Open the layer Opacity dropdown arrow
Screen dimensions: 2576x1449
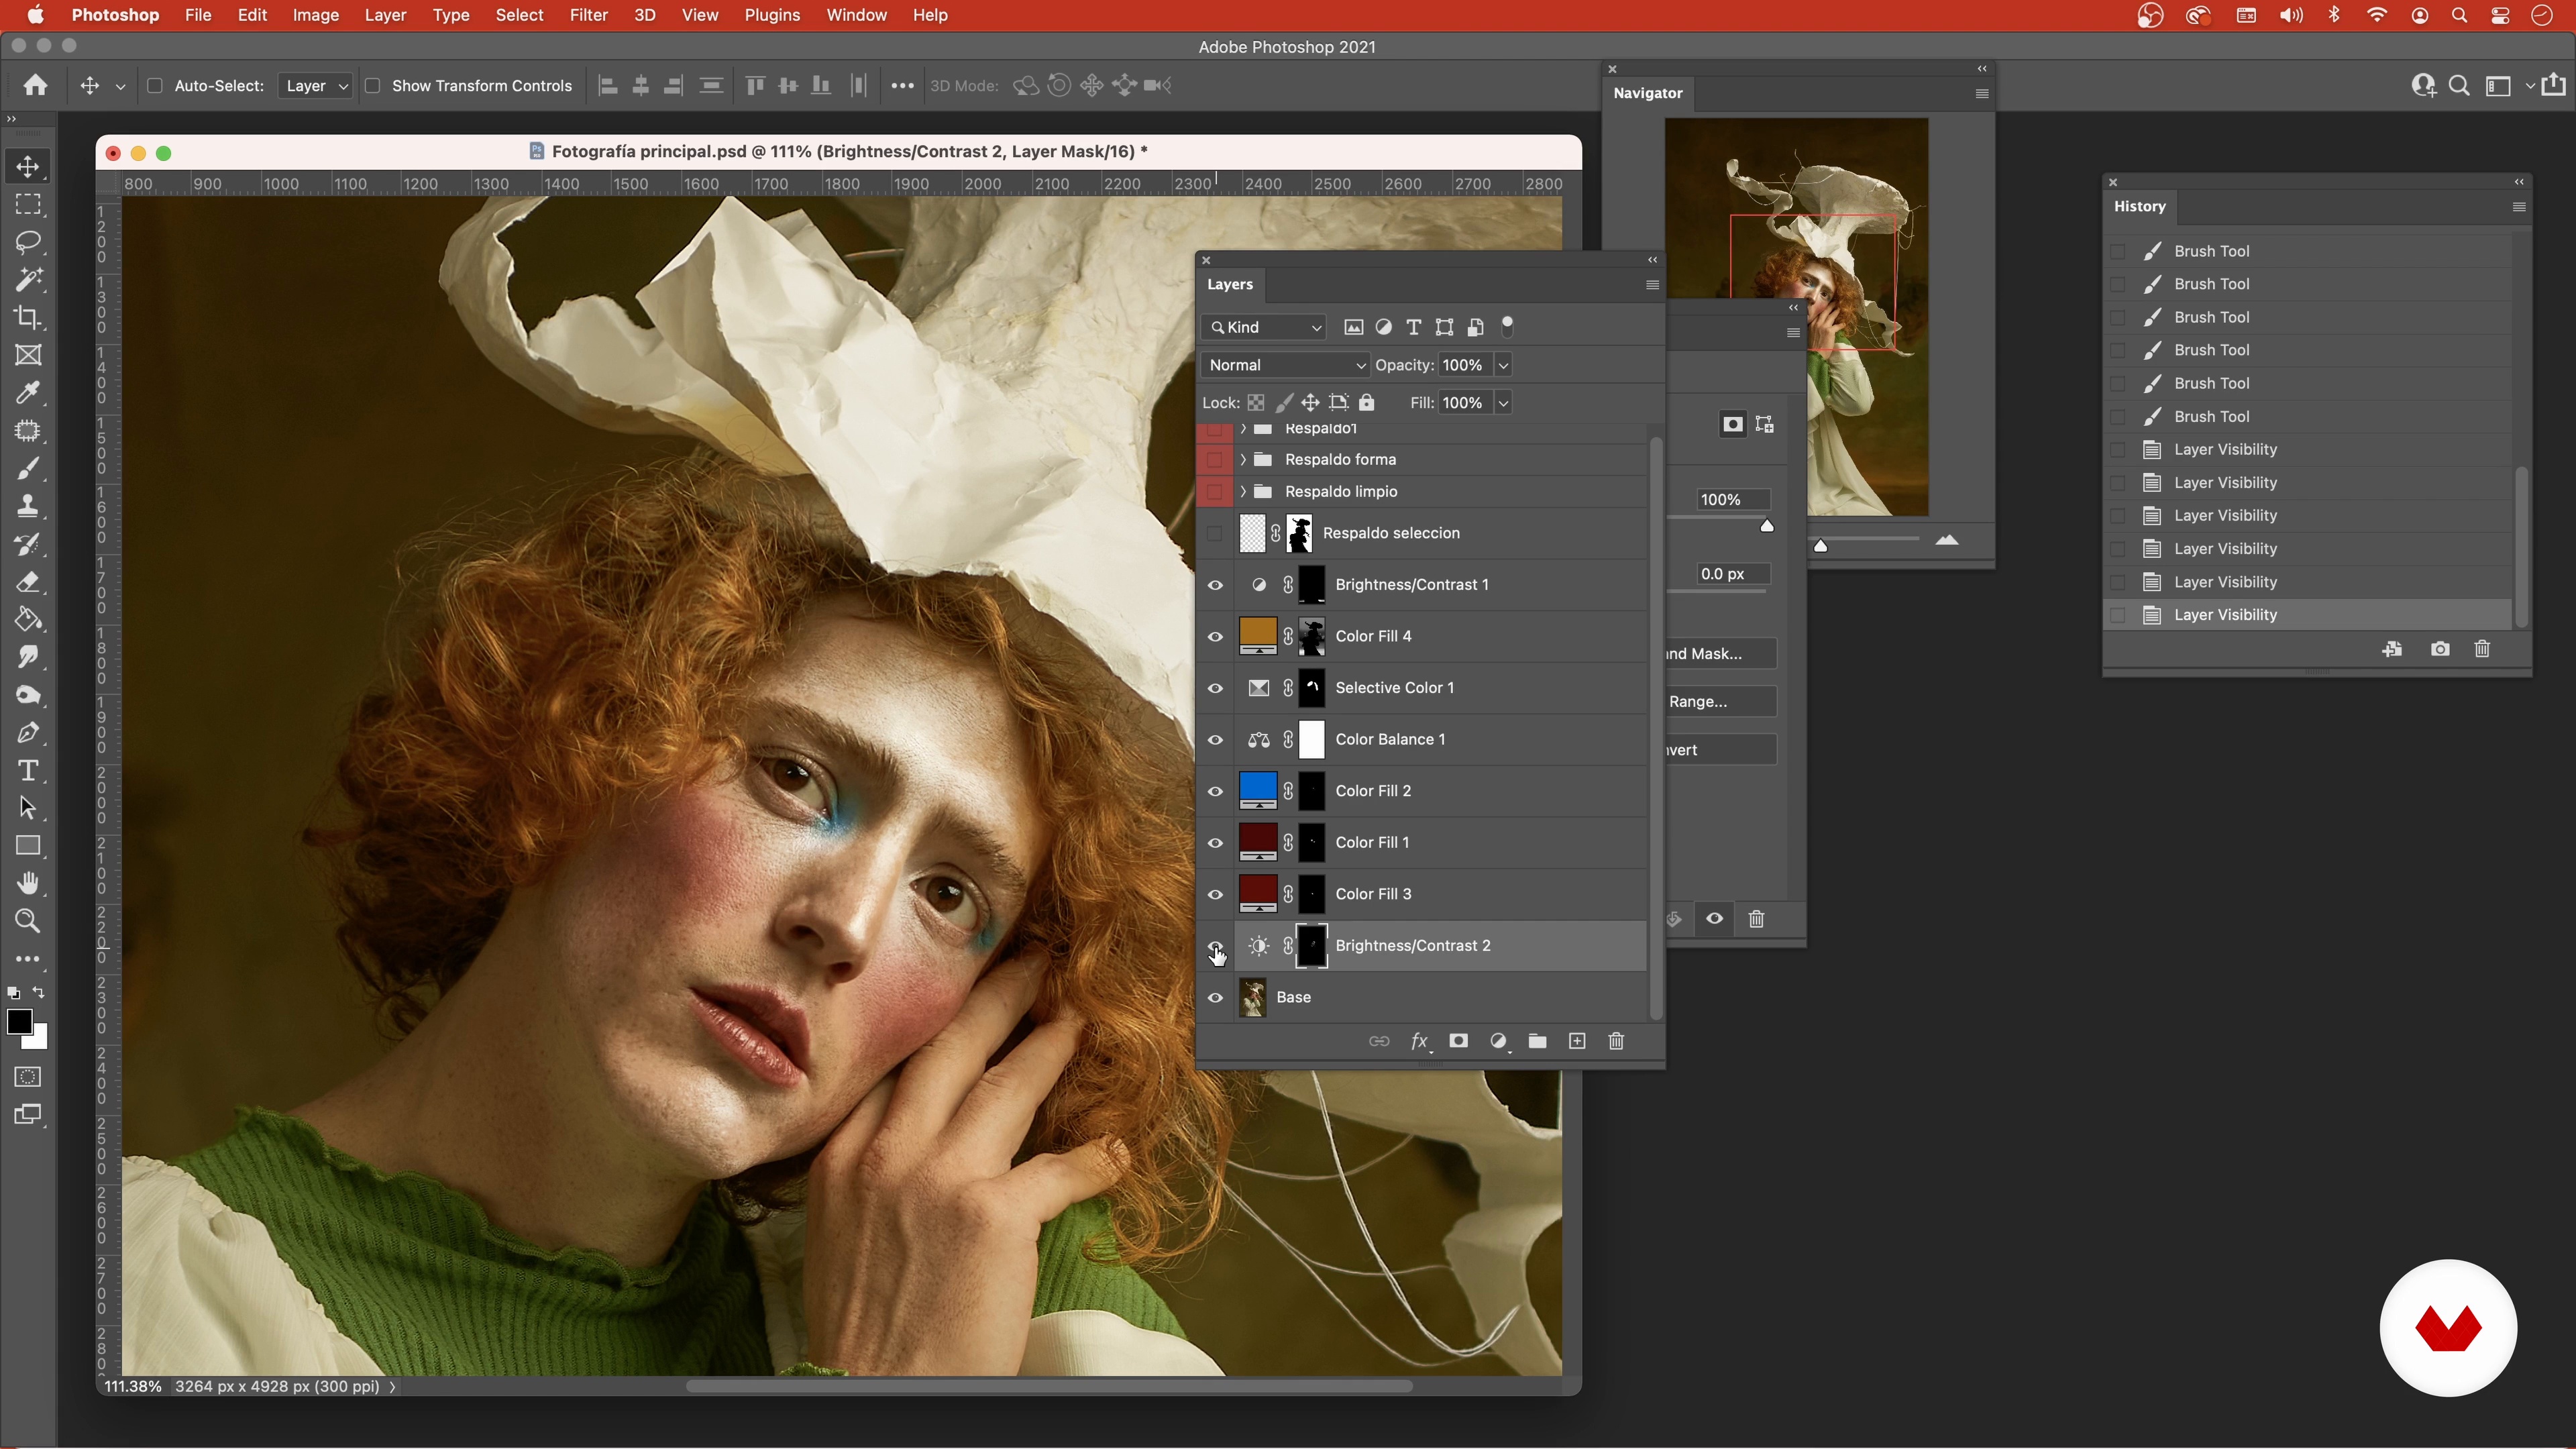[1502, 365]
